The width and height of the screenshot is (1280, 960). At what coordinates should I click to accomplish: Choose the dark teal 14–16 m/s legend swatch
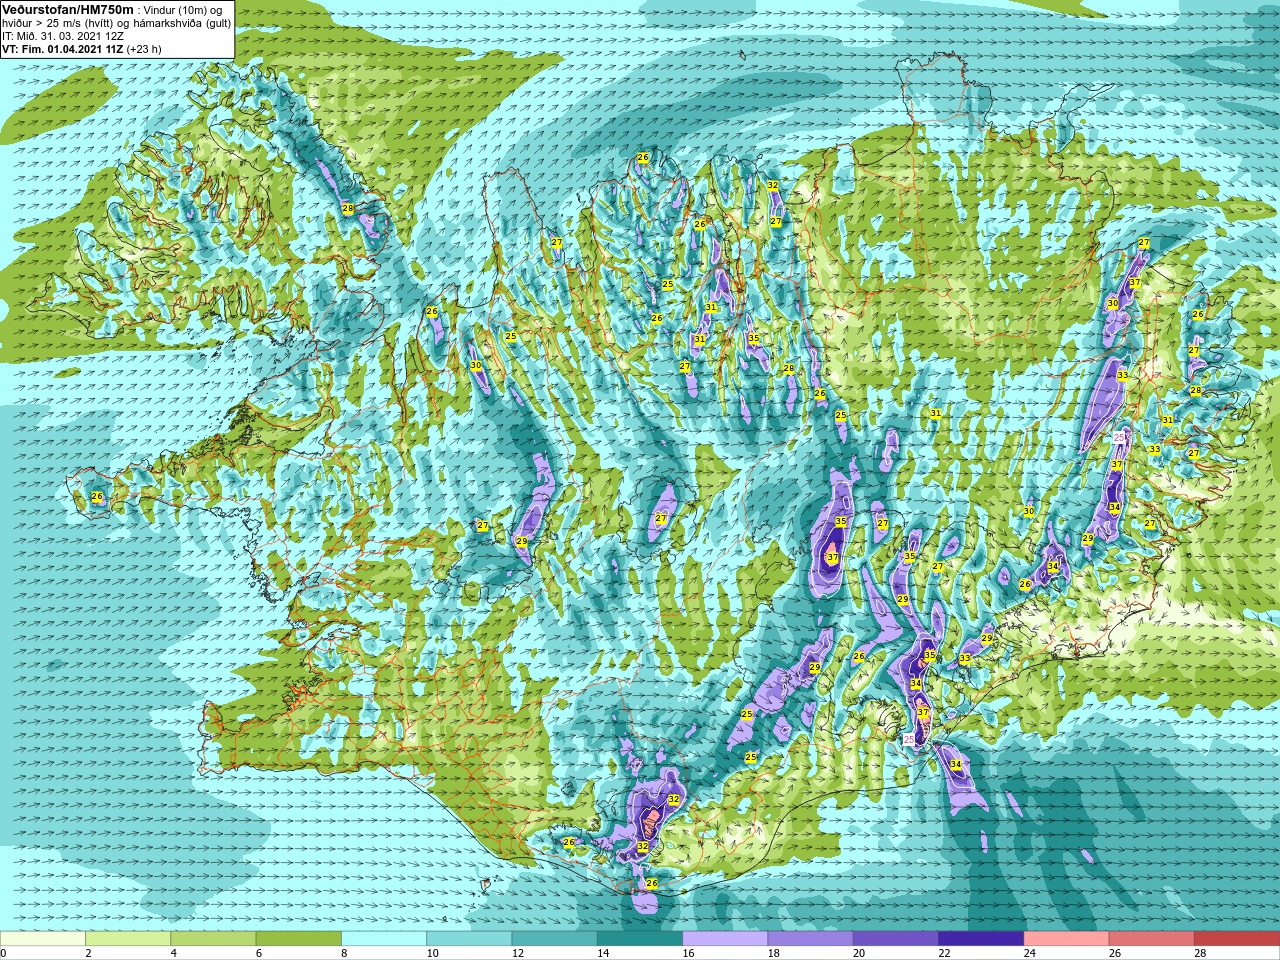tap(640, 939)
